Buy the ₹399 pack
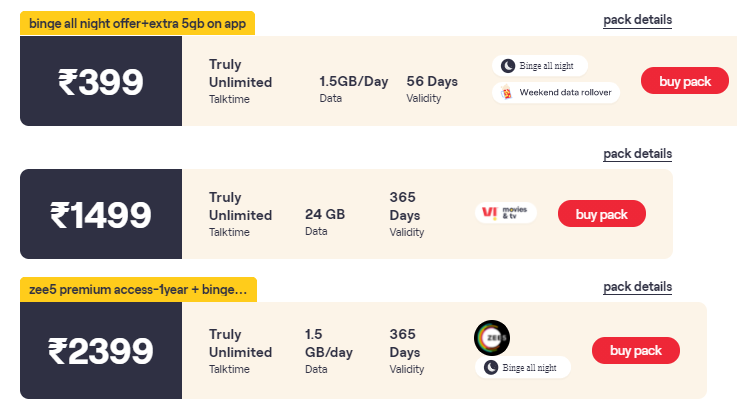This screenshot has height=408, width=737. [x=685, y=81]
